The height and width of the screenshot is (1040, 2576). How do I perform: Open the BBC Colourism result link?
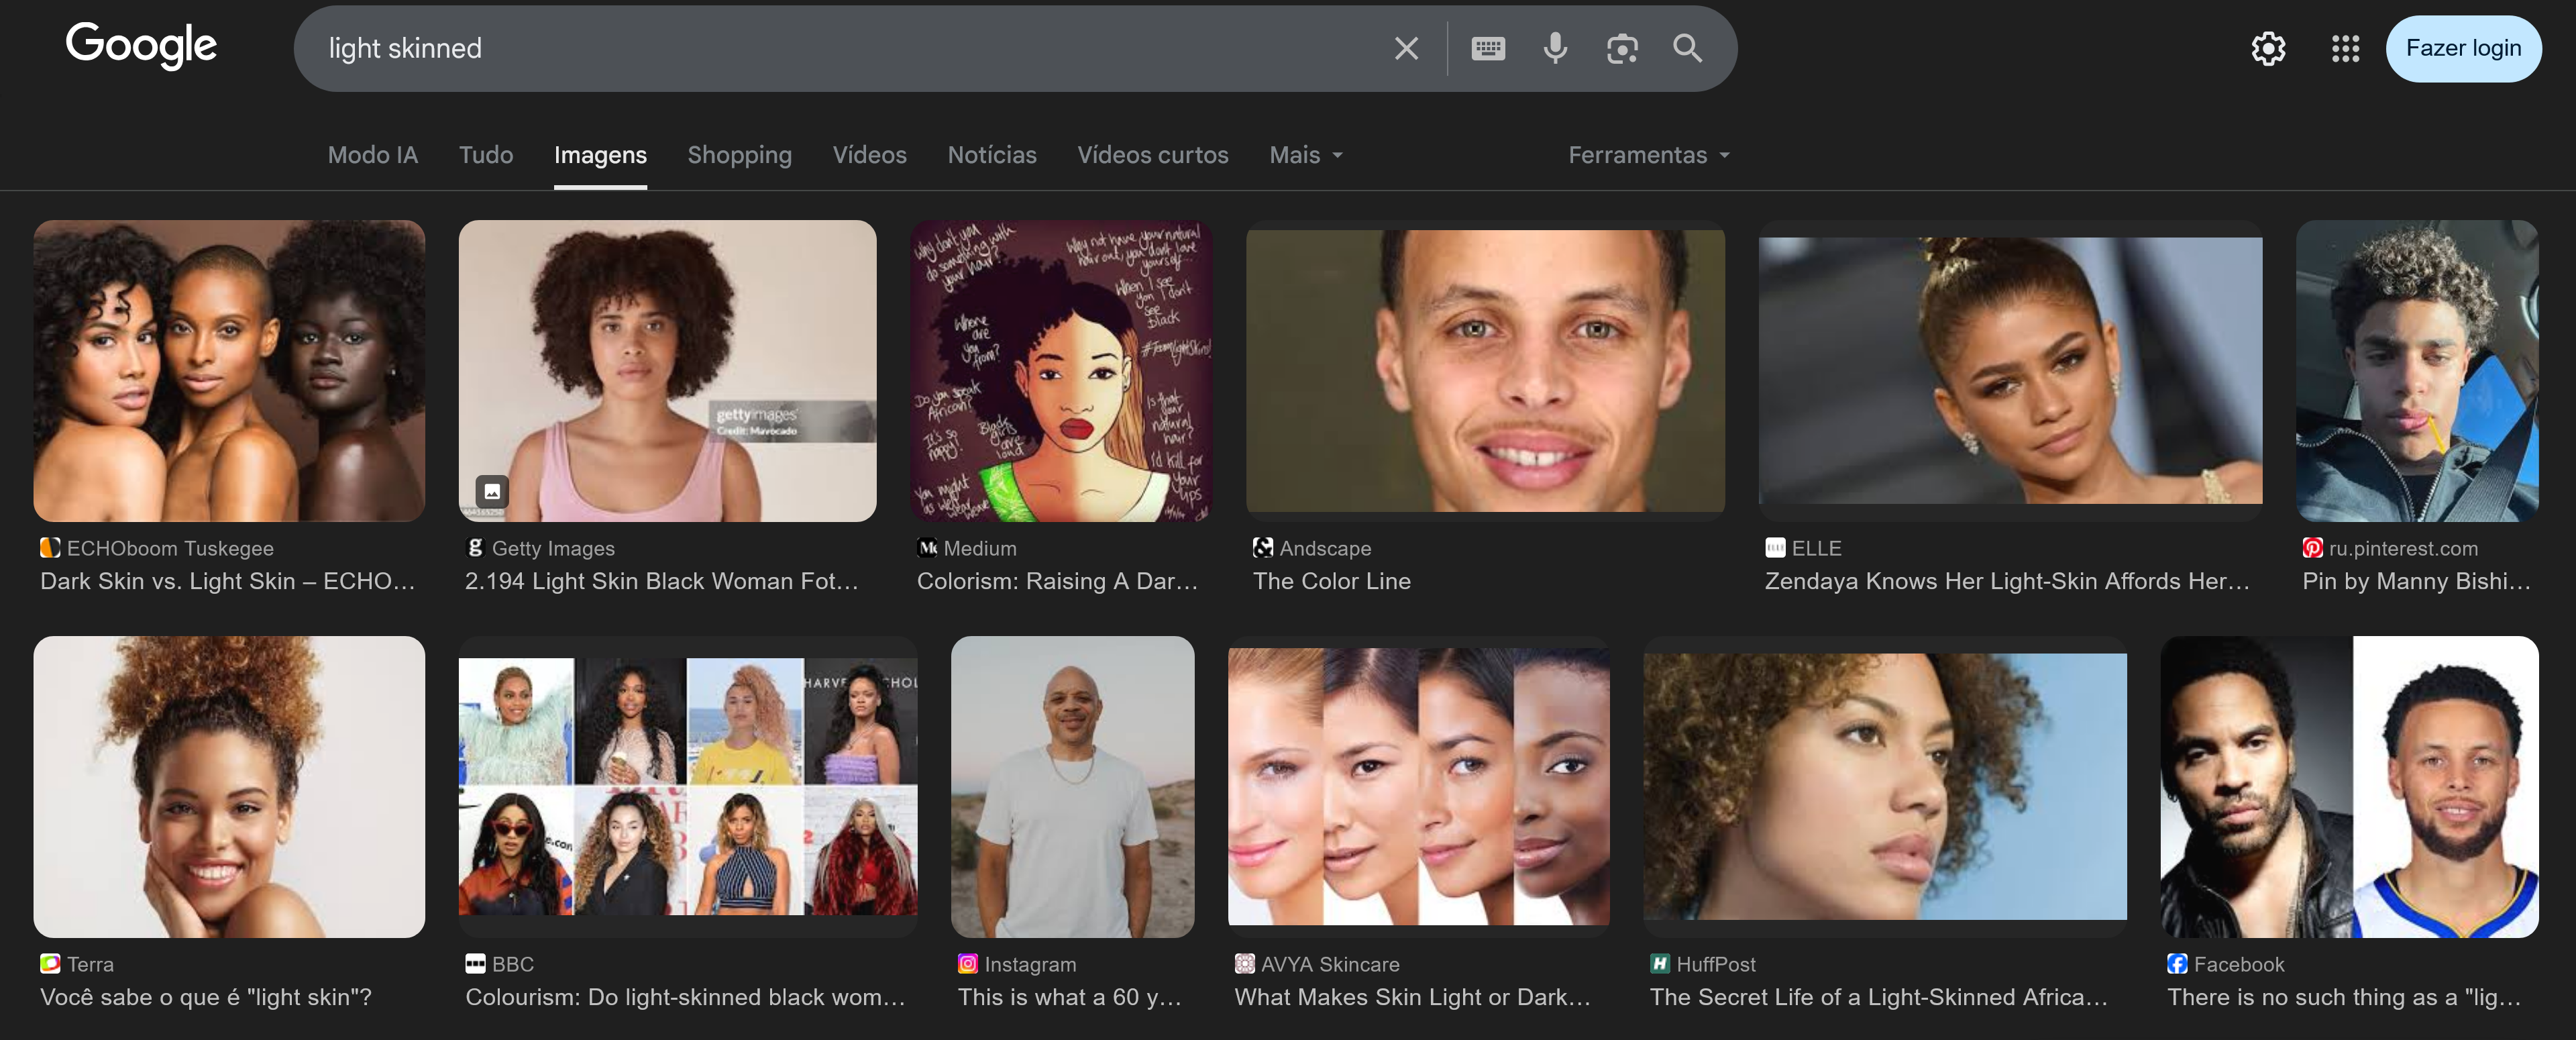pos(685,997)
